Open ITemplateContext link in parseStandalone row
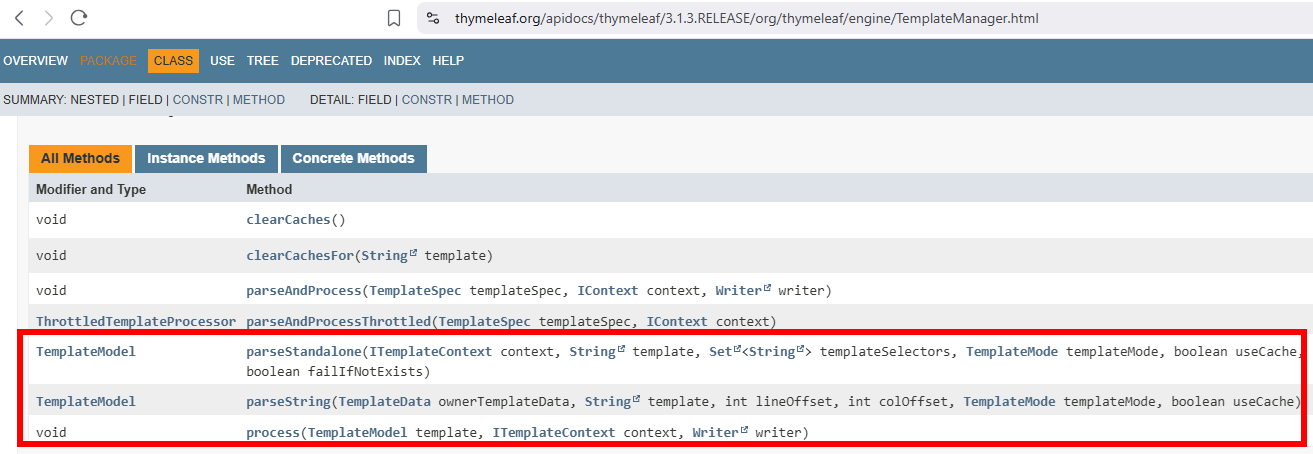 pos(431,351)
